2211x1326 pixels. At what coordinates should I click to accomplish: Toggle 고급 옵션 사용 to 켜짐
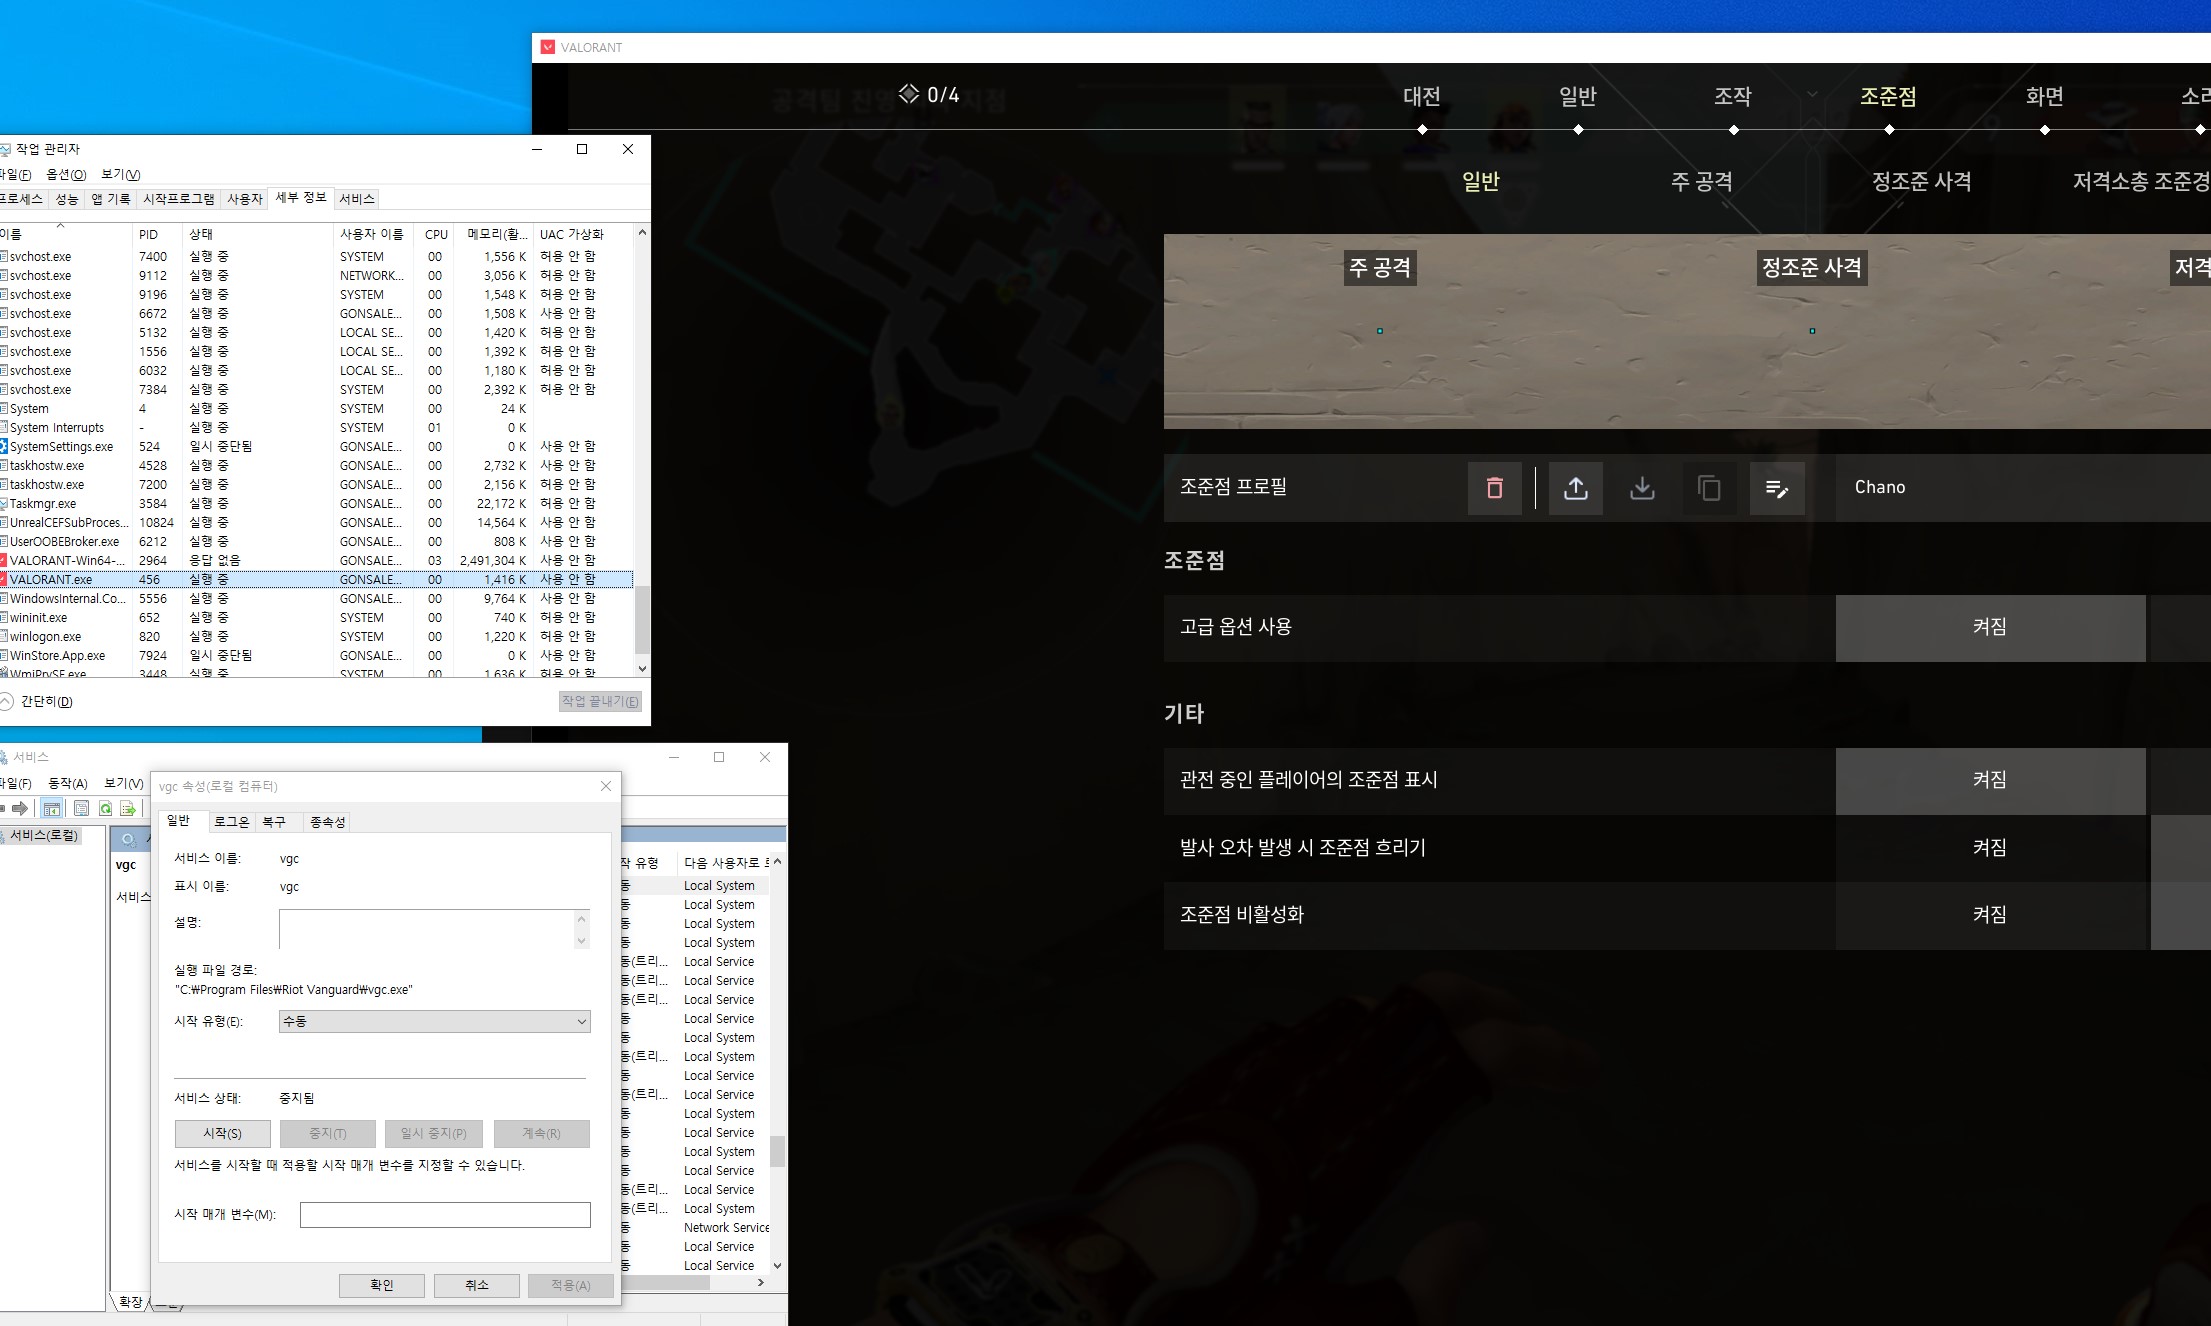coord(1989,627)
